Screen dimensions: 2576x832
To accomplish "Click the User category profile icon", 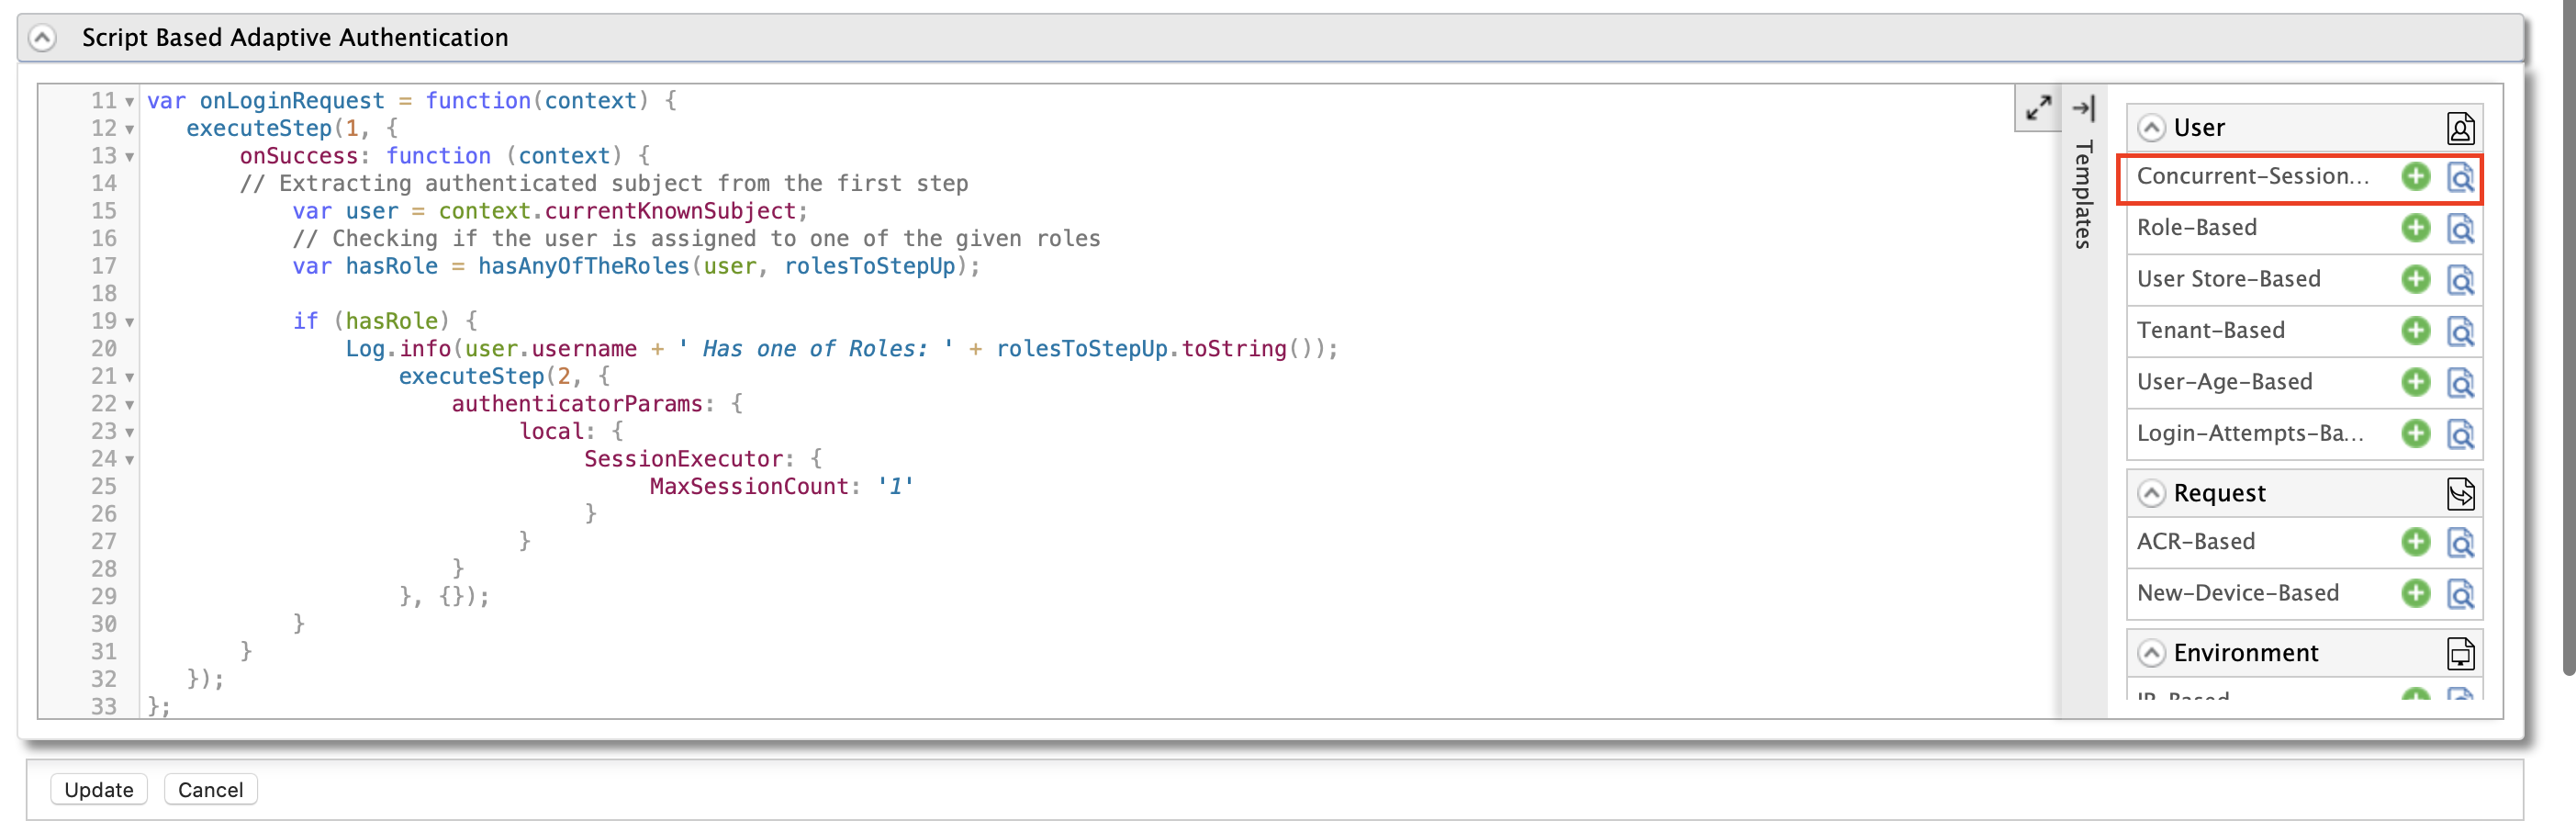I will coord(2460,128).
